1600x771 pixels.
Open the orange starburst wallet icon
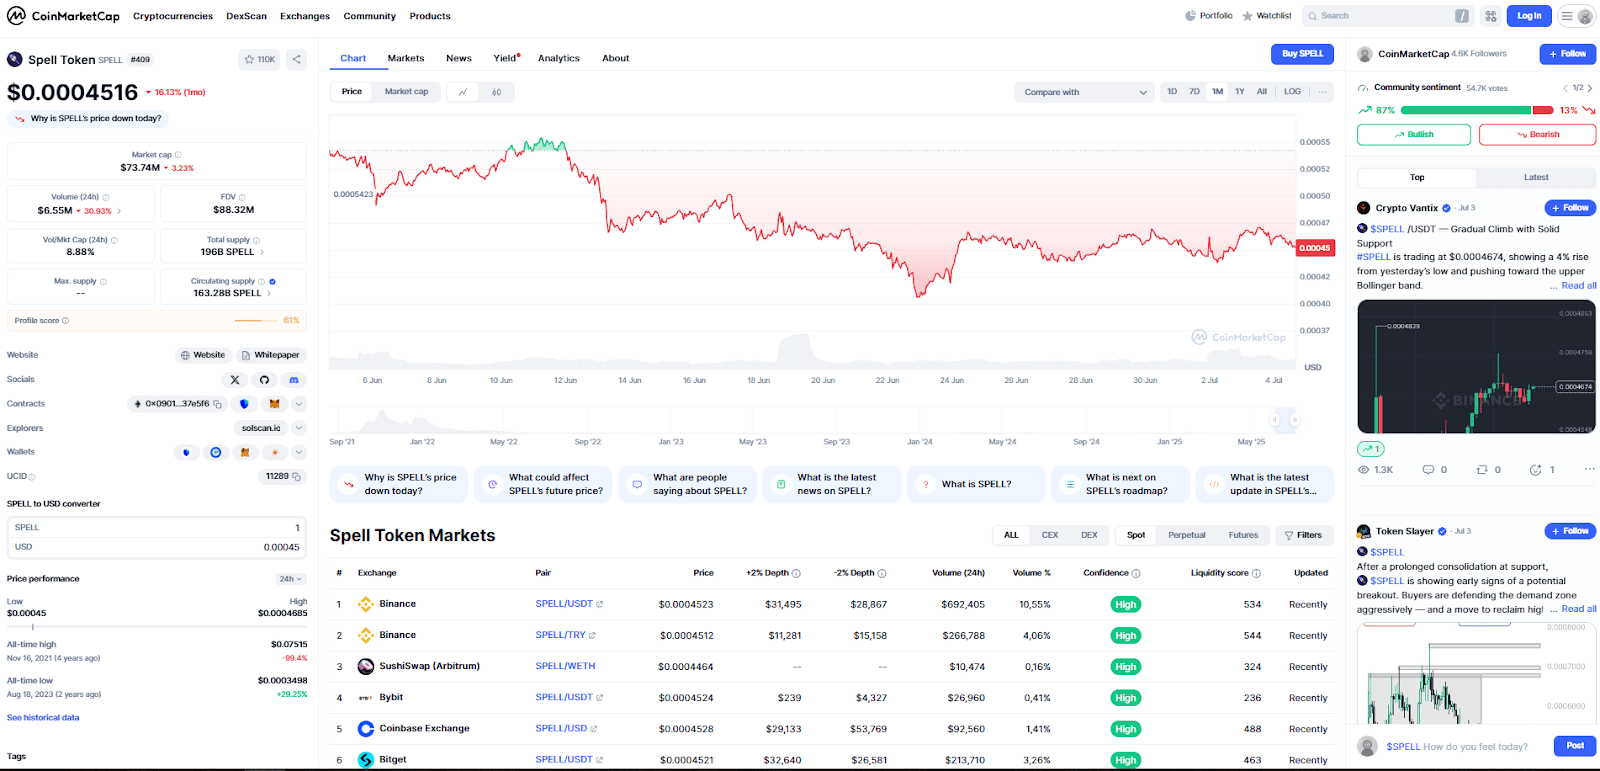pos(274,452)
